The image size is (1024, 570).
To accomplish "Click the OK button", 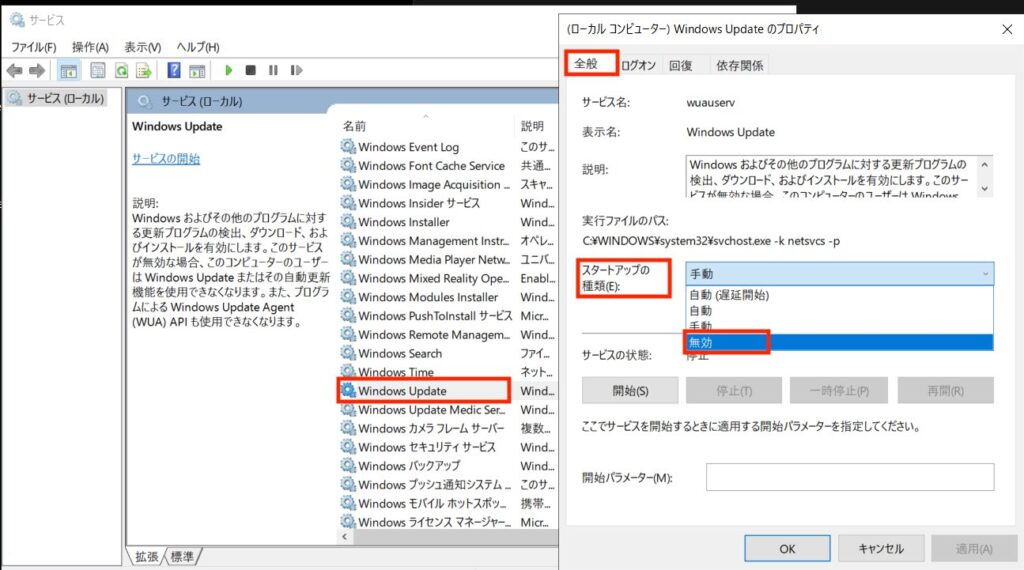I will pos(787,548).
